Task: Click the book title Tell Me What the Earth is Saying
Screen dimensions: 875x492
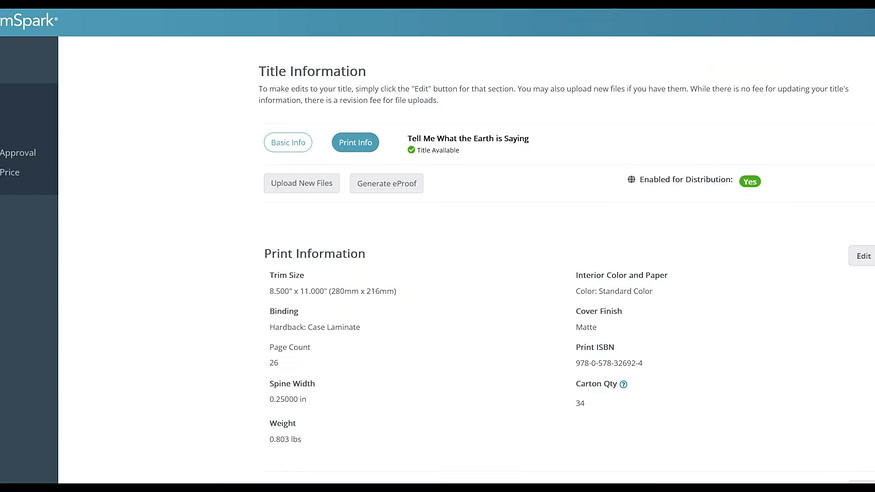Action: [x=468, y=138]
